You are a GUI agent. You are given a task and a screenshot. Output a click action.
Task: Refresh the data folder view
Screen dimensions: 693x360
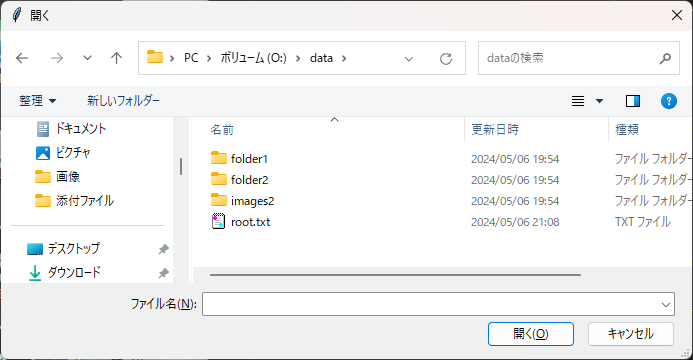[446, 58]
